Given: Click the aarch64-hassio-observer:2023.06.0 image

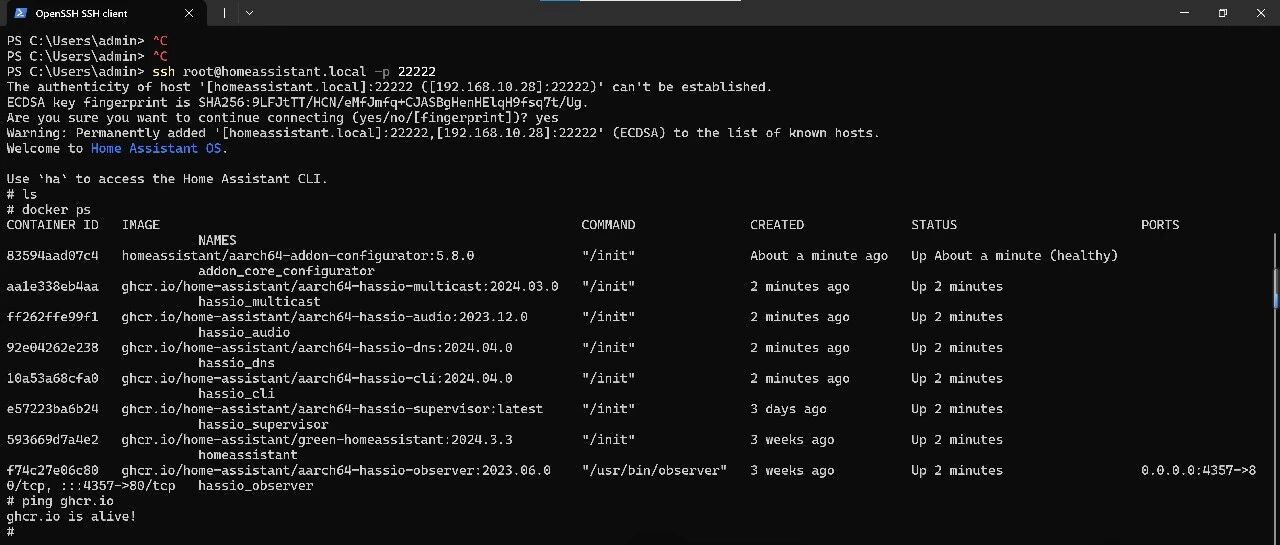Looking at the screenshot, I should [x=336, y=471].
